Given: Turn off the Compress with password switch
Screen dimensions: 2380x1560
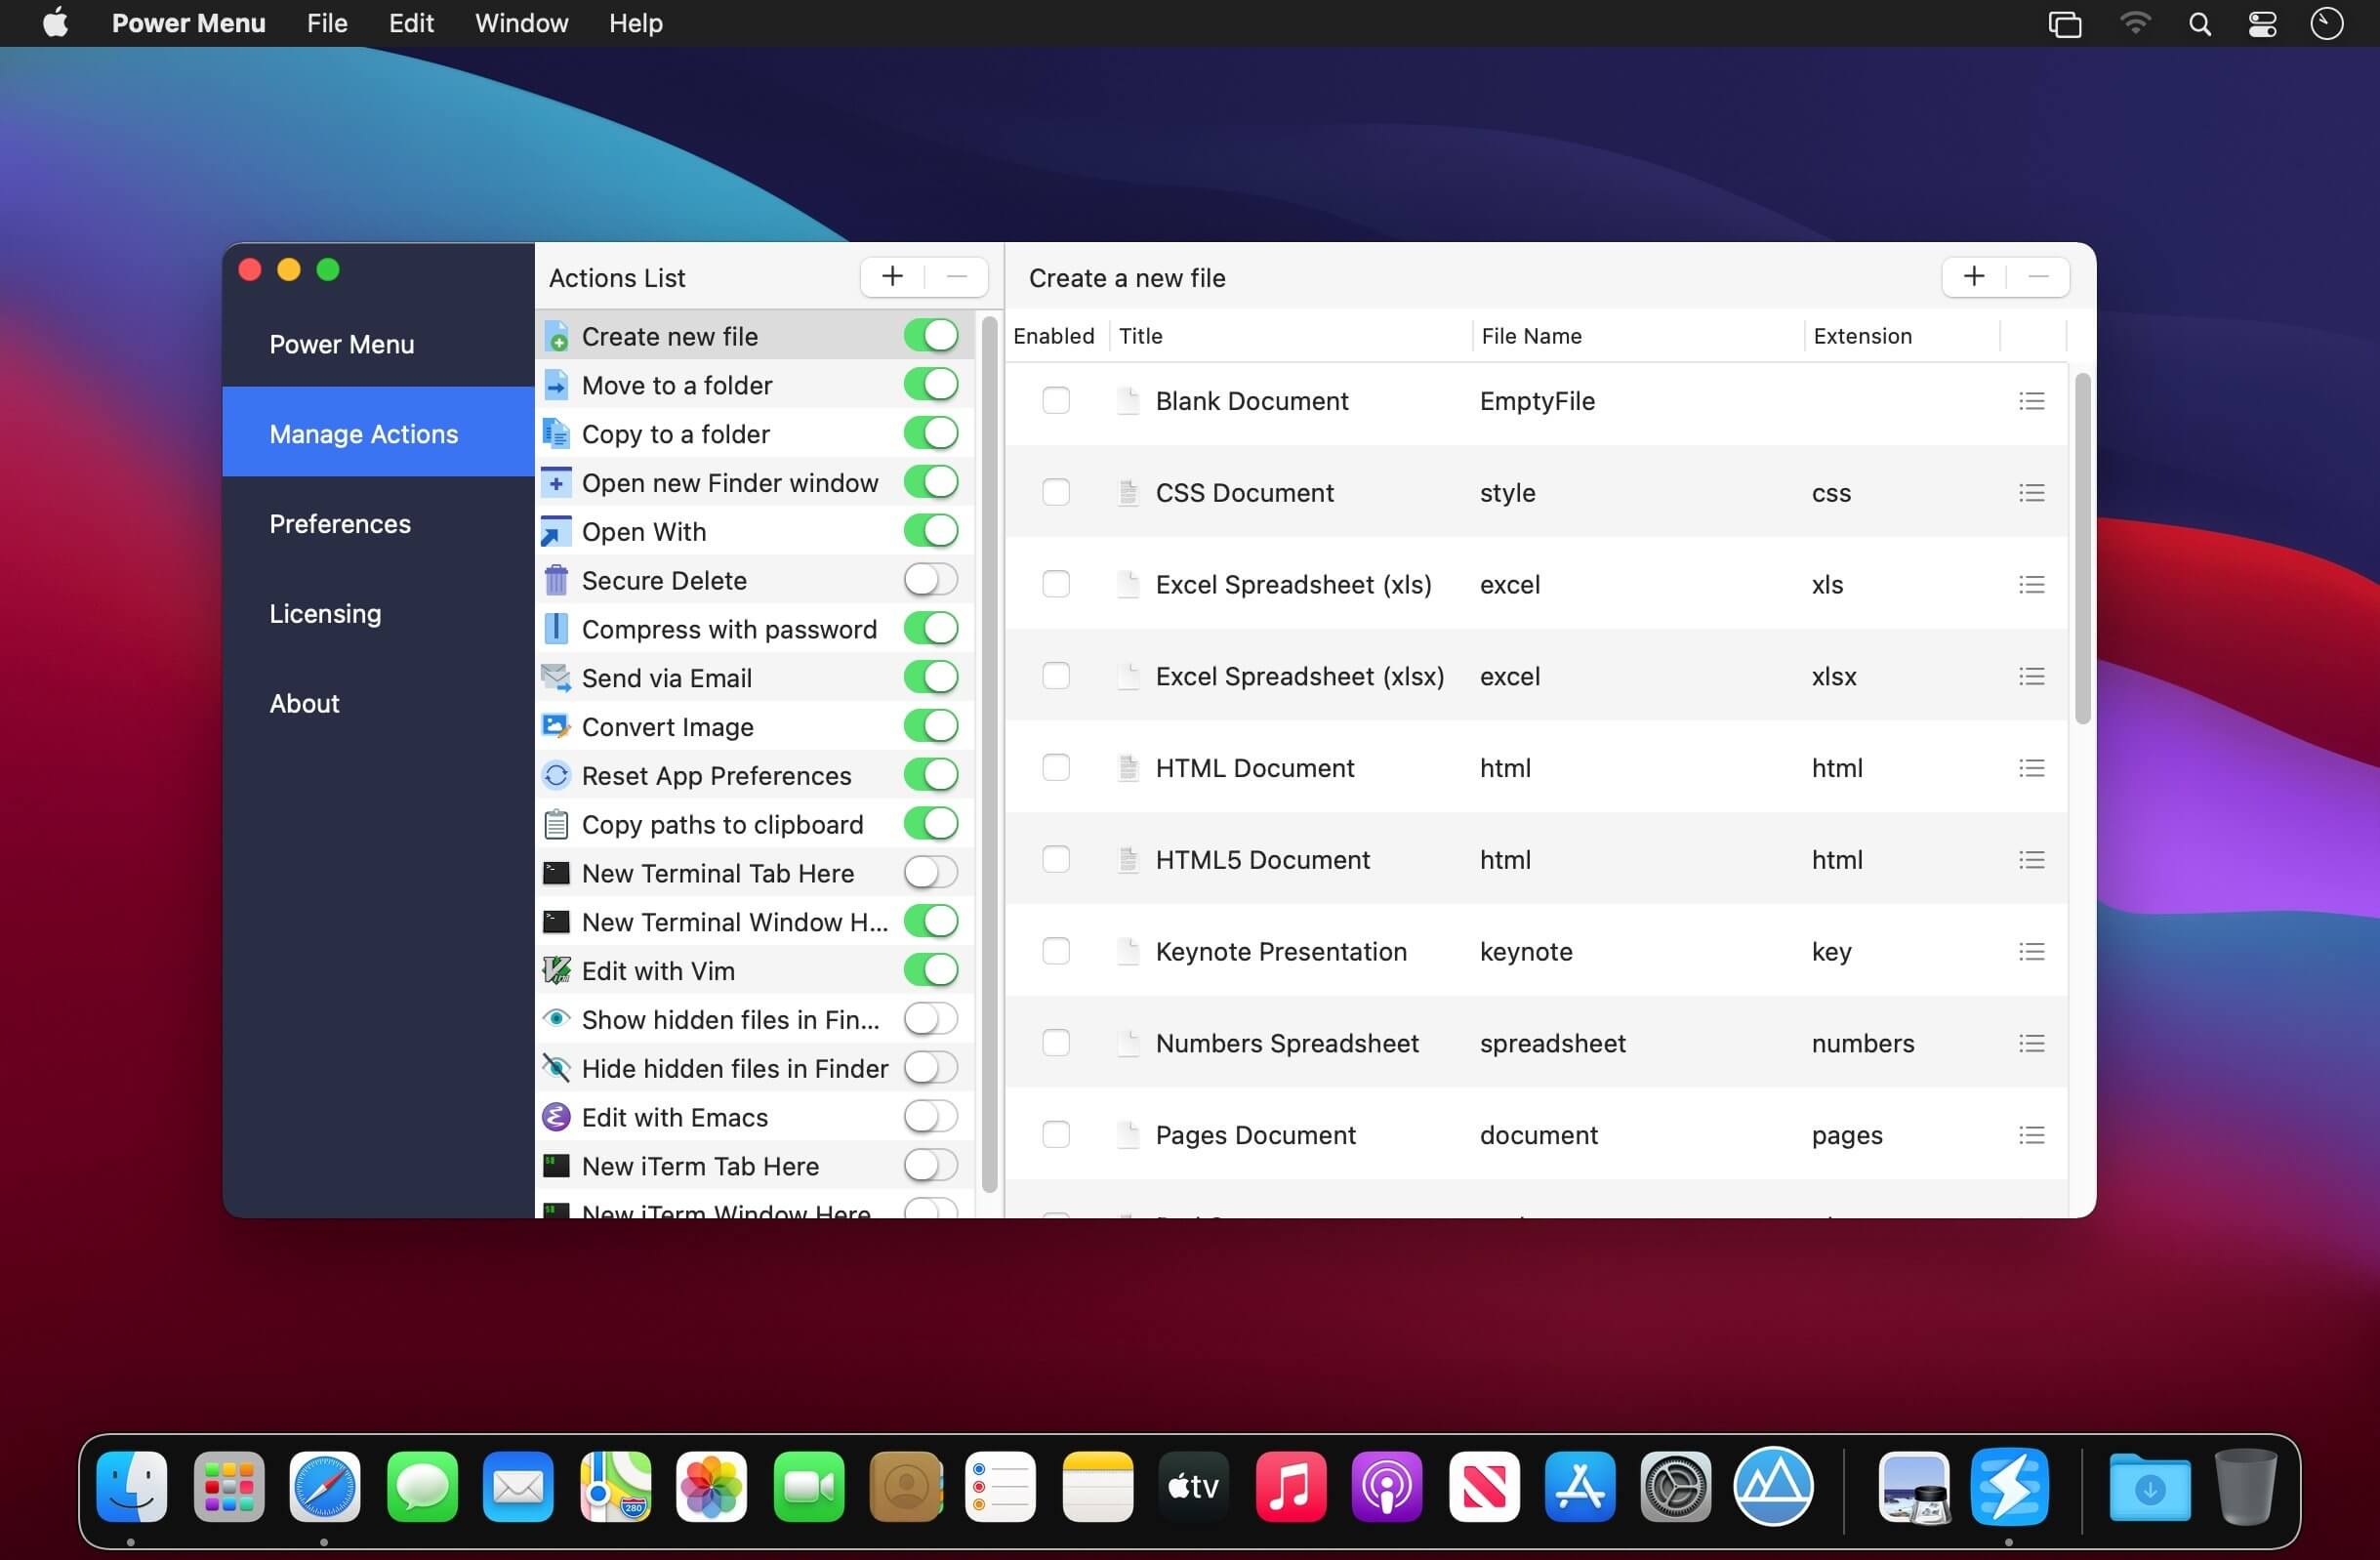Looking at the screenshot, I should pos(931,628).
